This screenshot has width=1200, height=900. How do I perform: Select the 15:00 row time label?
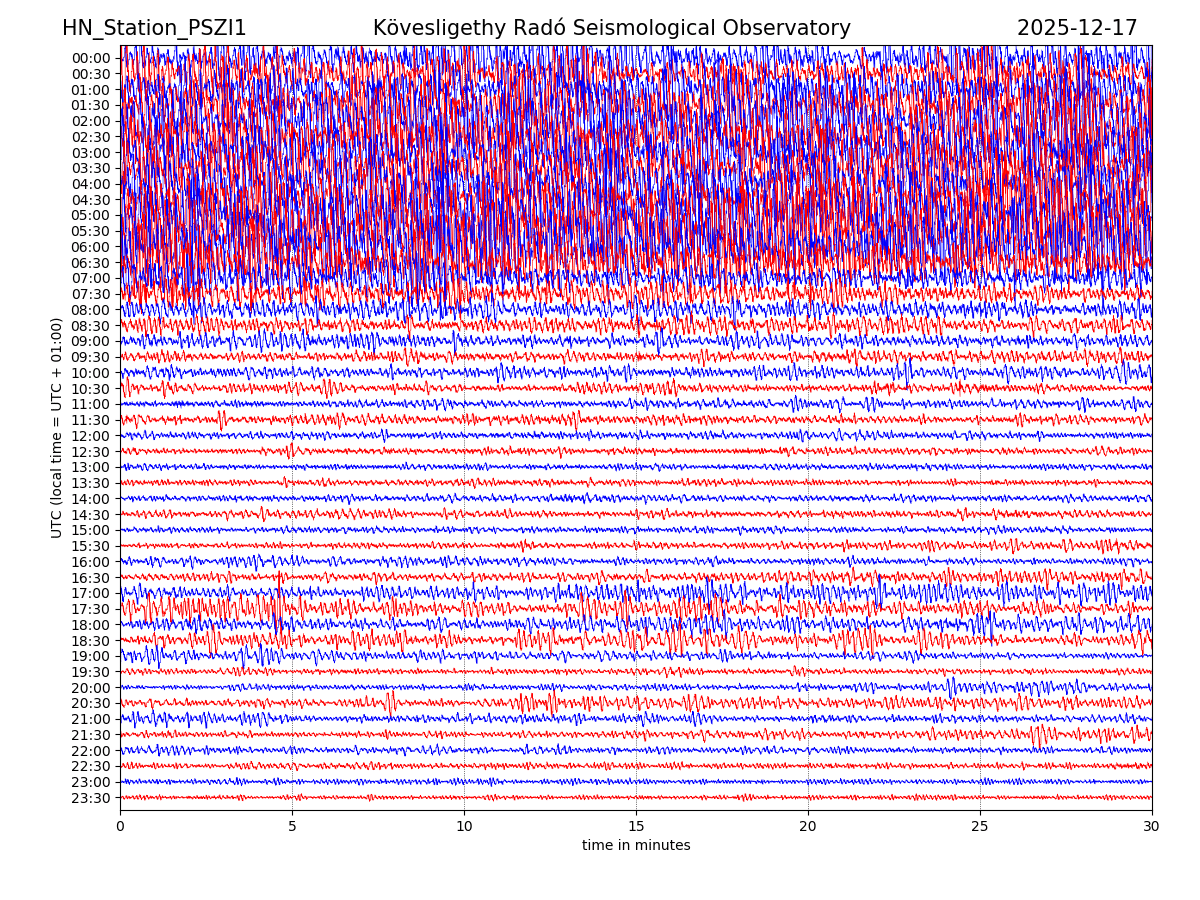90,530
